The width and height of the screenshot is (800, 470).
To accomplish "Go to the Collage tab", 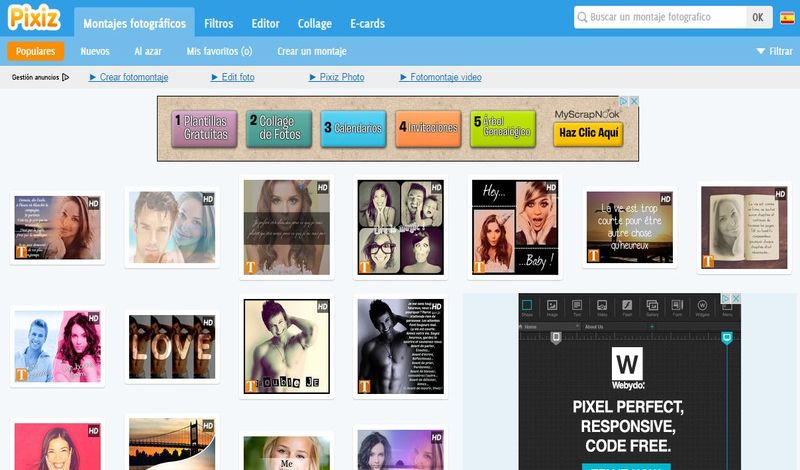I will coord(314,23).
